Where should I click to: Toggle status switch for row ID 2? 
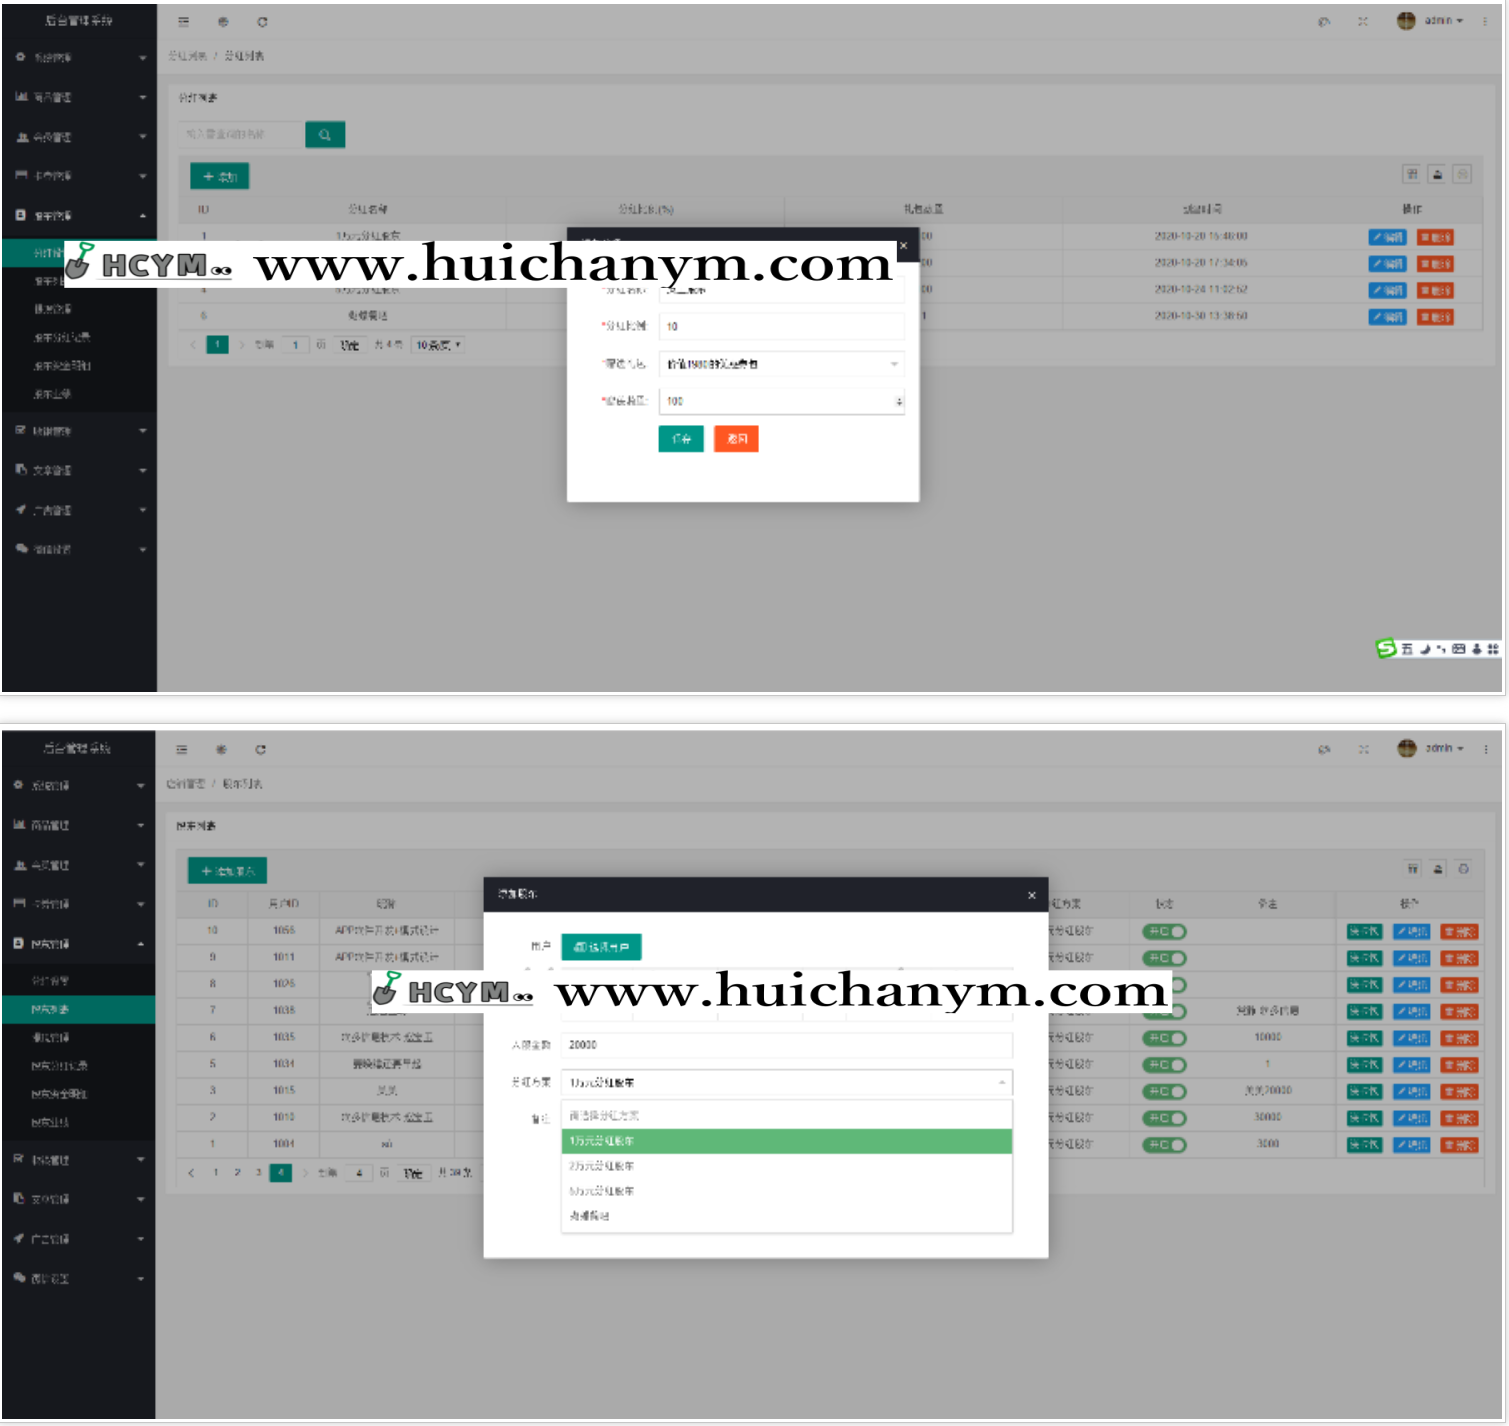(1164, 1118)
